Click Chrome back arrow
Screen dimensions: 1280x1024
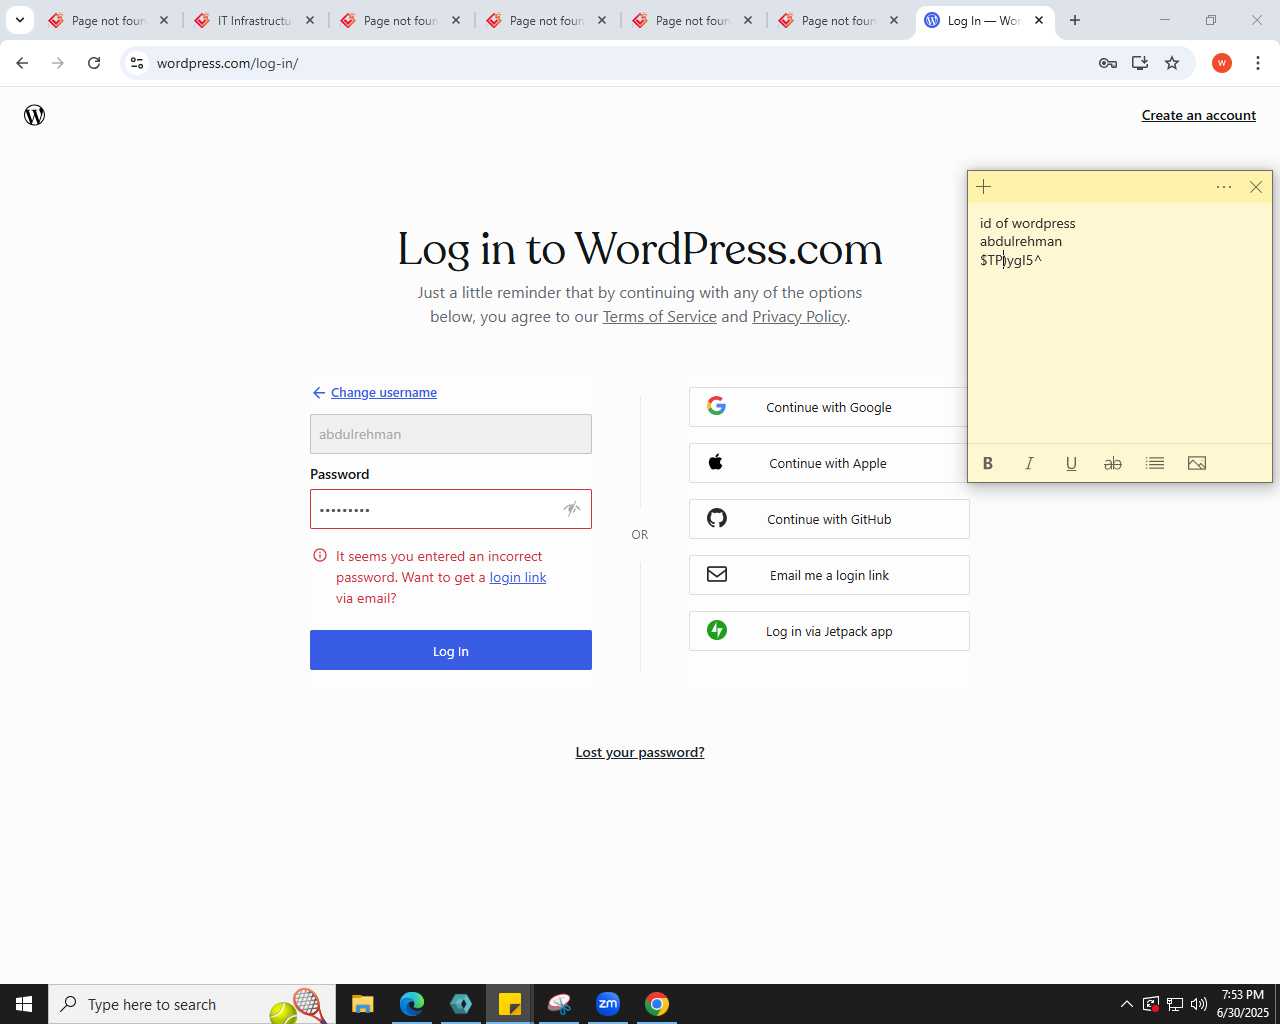point(22,63)
